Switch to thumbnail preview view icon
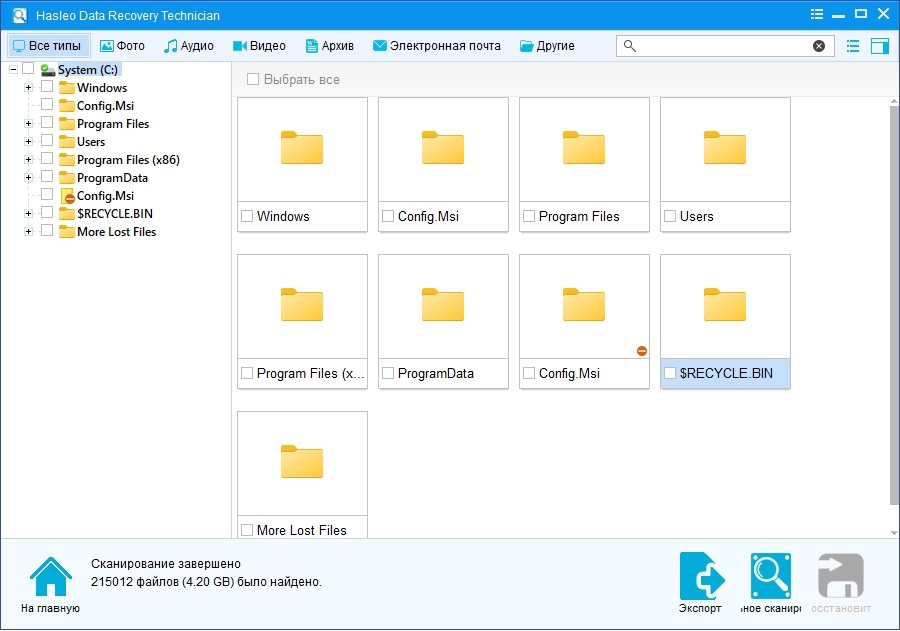This screenshot has width=900, height=631. point(879,46)
